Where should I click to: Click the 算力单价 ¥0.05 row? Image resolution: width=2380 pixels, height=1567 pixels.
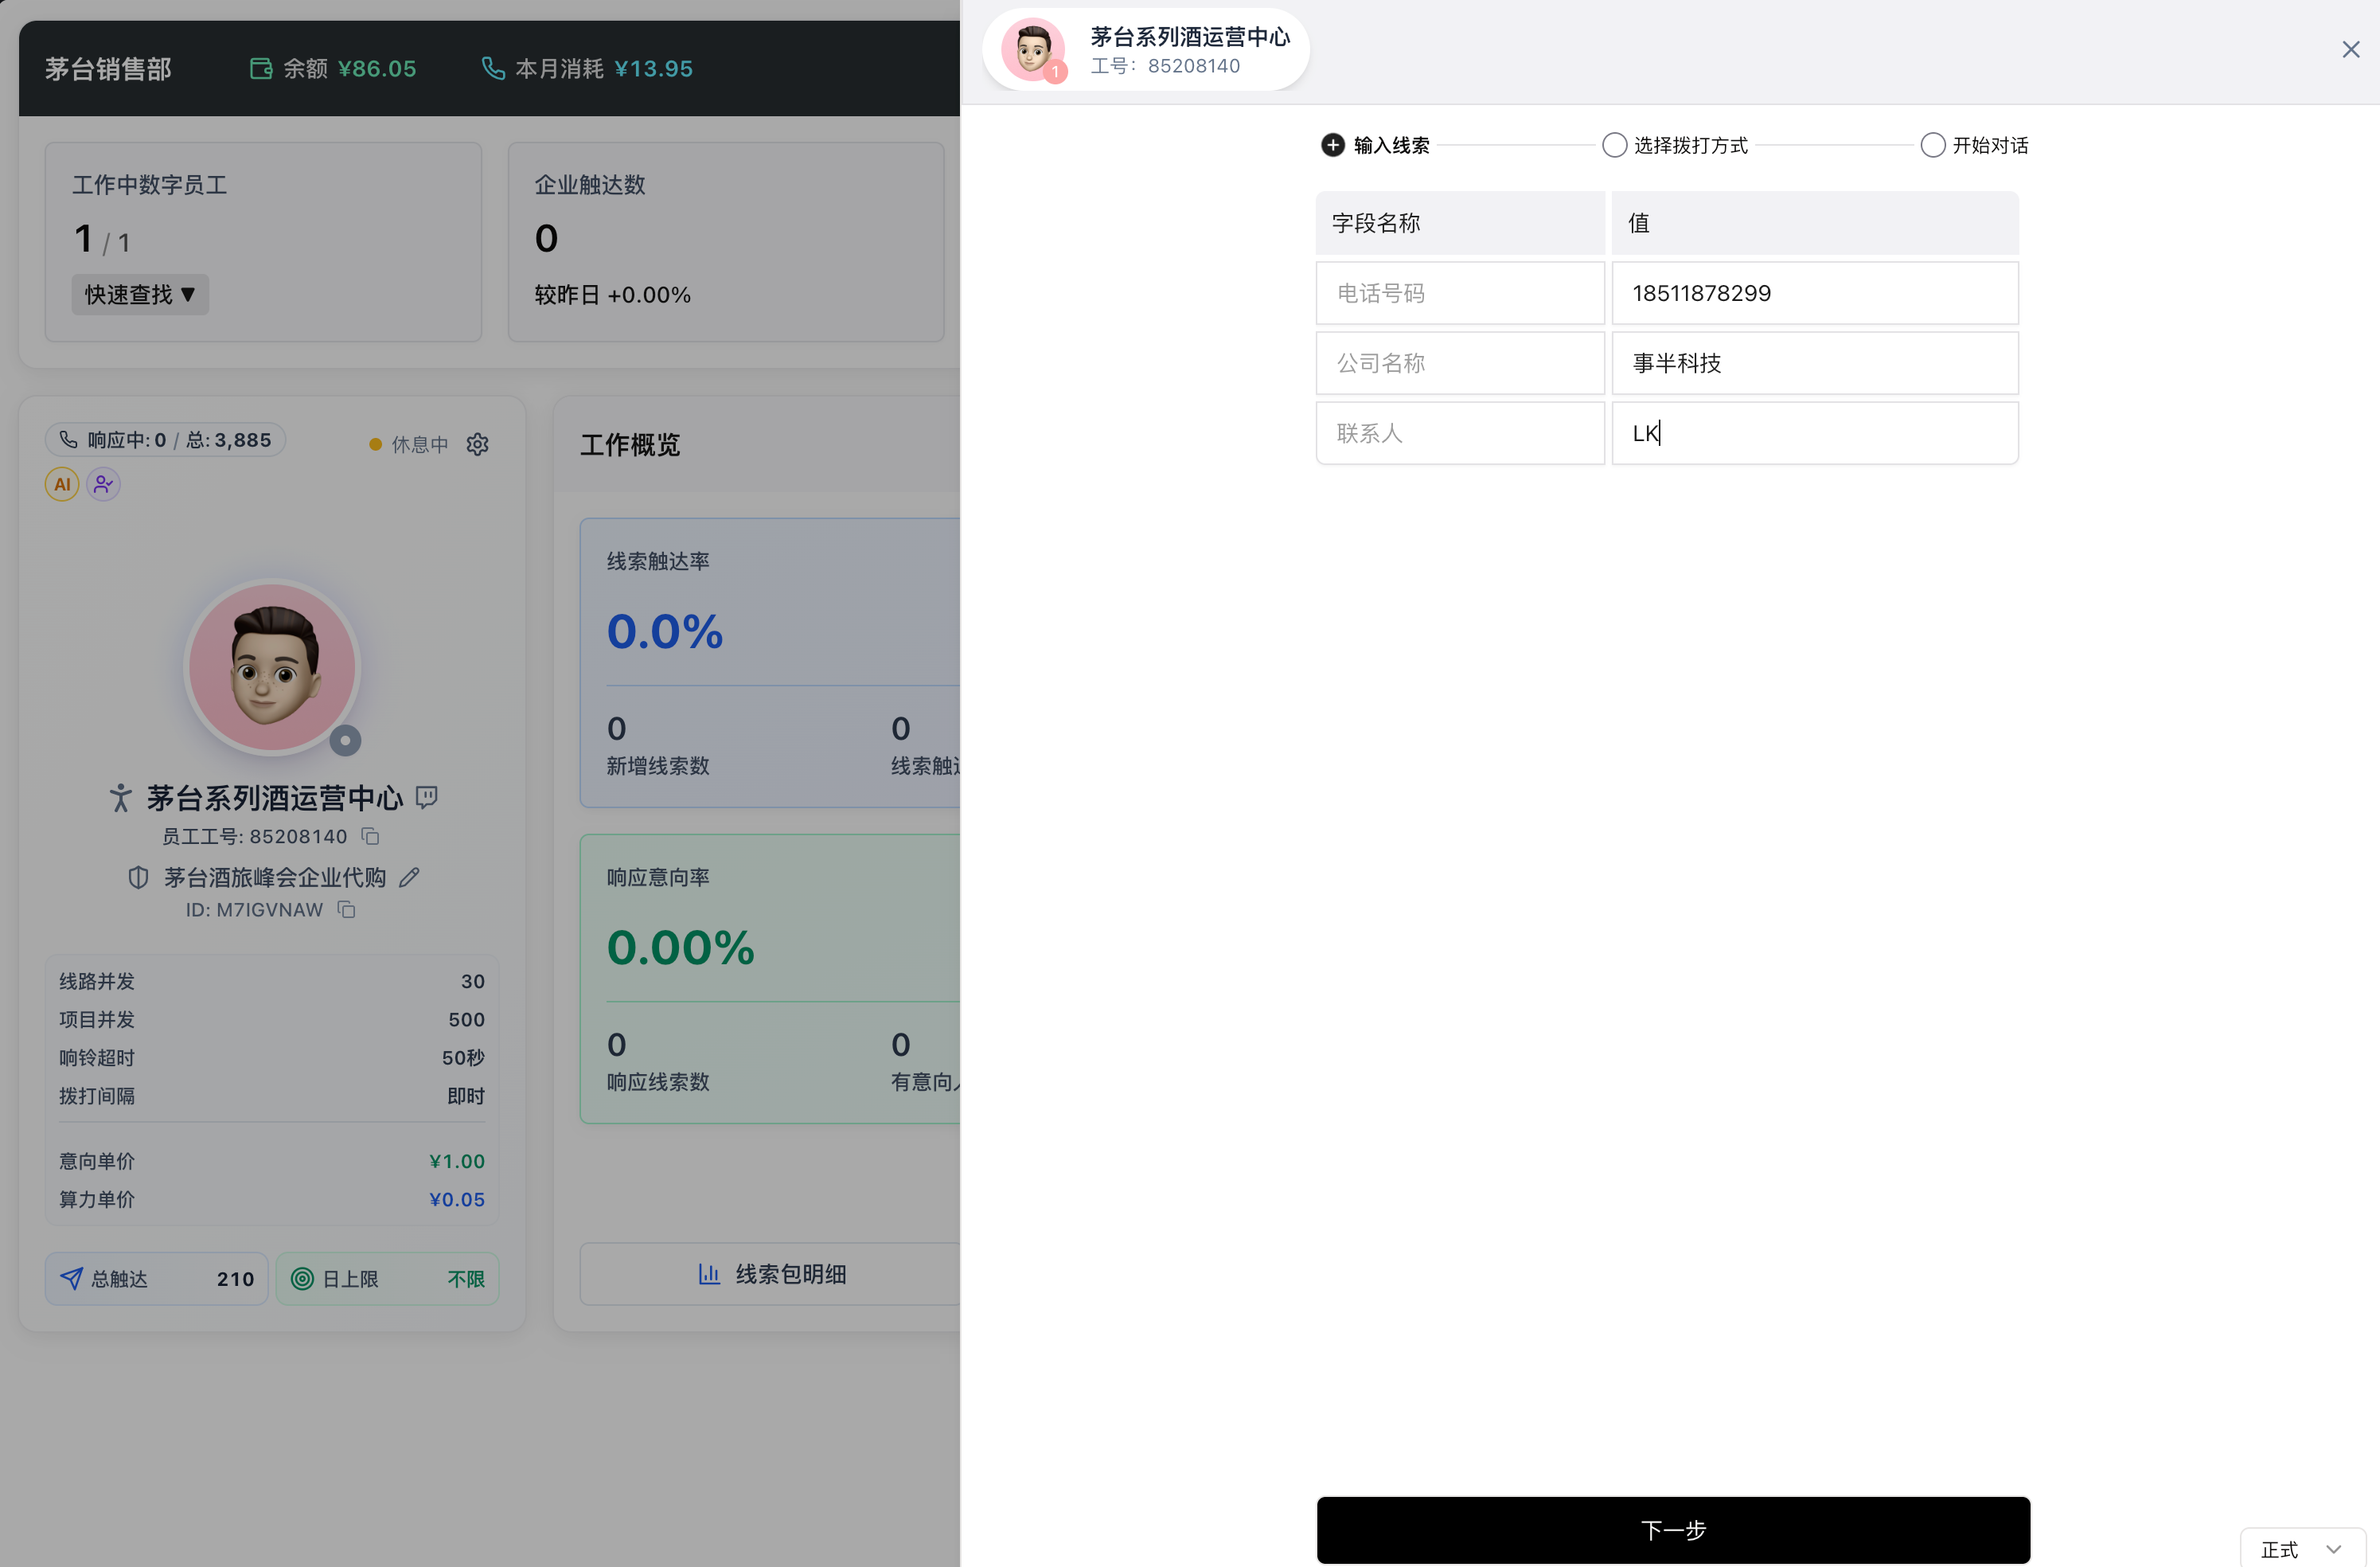point(272,1199)
